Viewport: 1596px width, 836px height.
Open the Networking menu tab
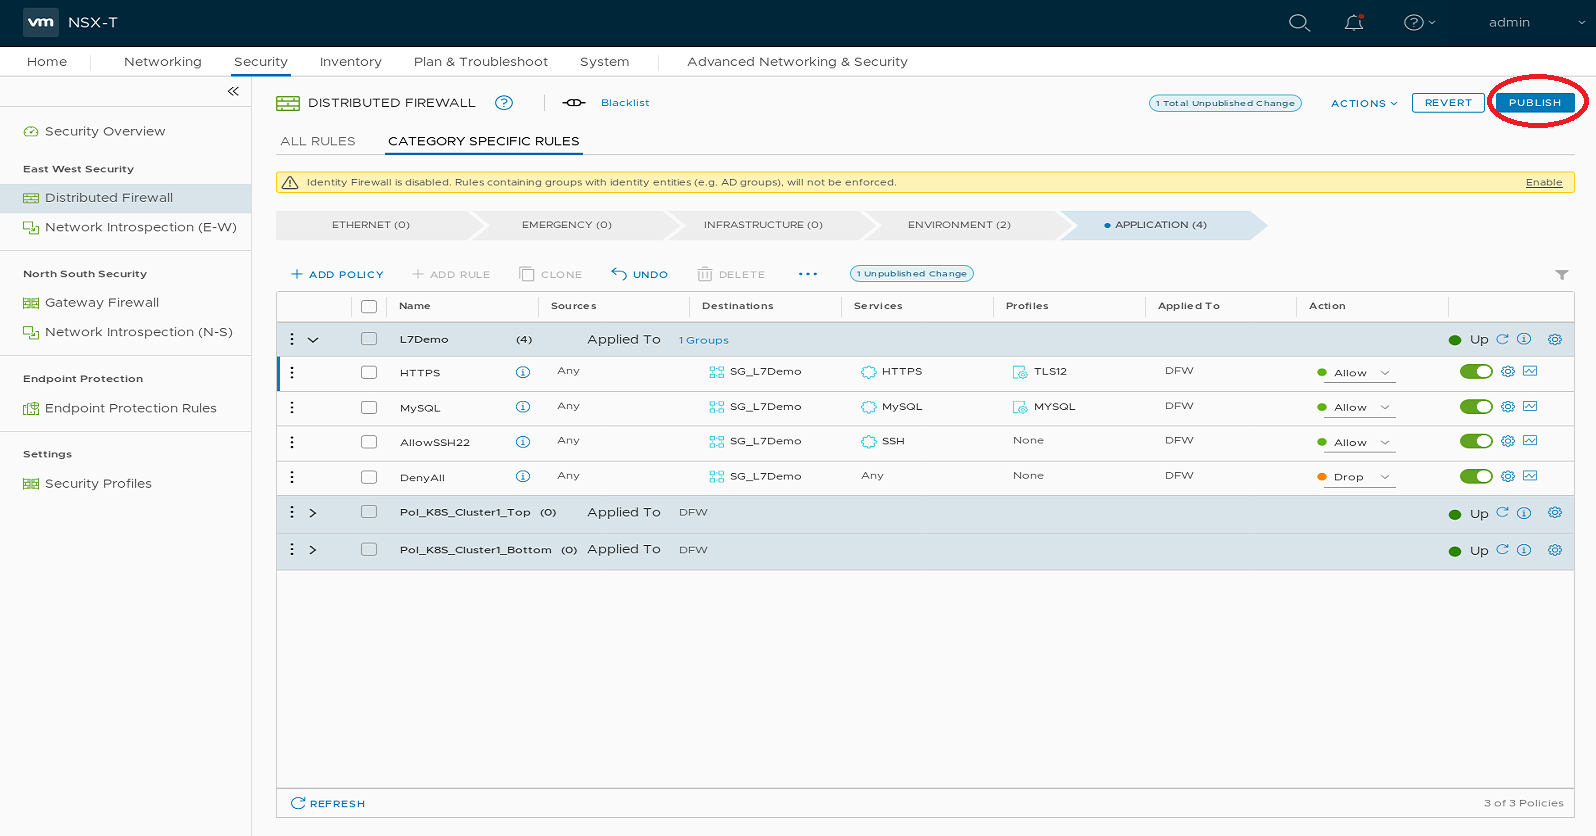(163, 62)
